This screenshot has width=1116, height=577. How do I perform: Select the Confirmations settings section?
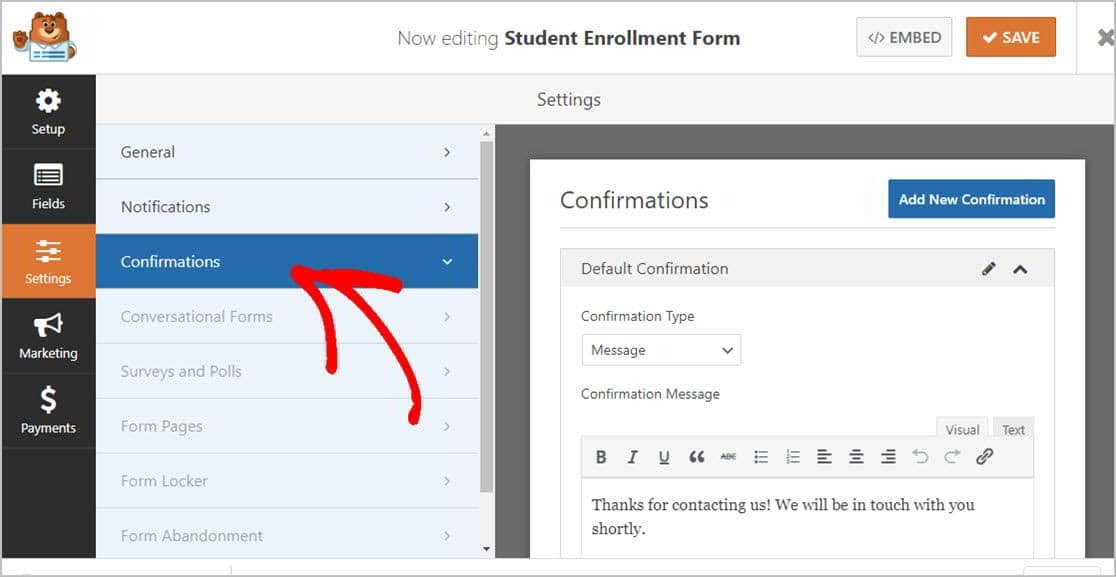coord(287,261)
